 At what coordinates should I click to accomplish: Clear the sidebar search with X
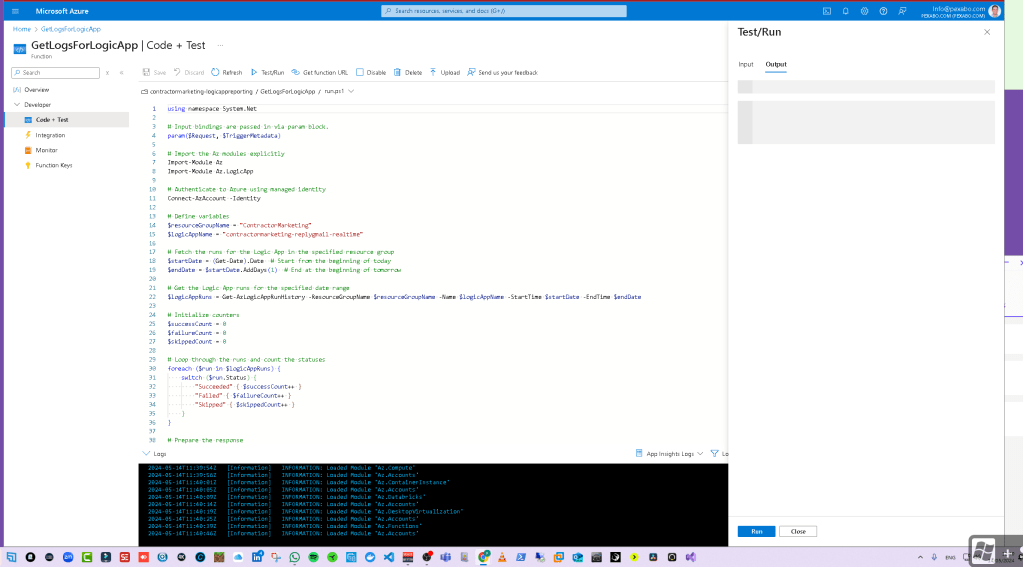108,72
